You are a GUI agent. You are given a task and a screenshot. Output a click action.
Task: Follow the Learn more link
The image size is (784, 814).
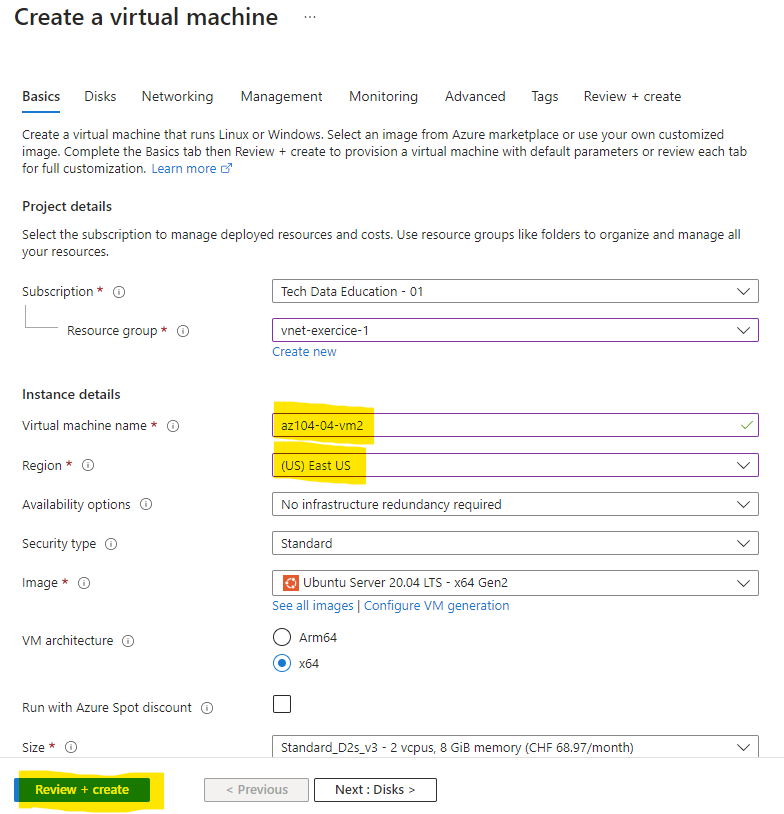point(184,169)
